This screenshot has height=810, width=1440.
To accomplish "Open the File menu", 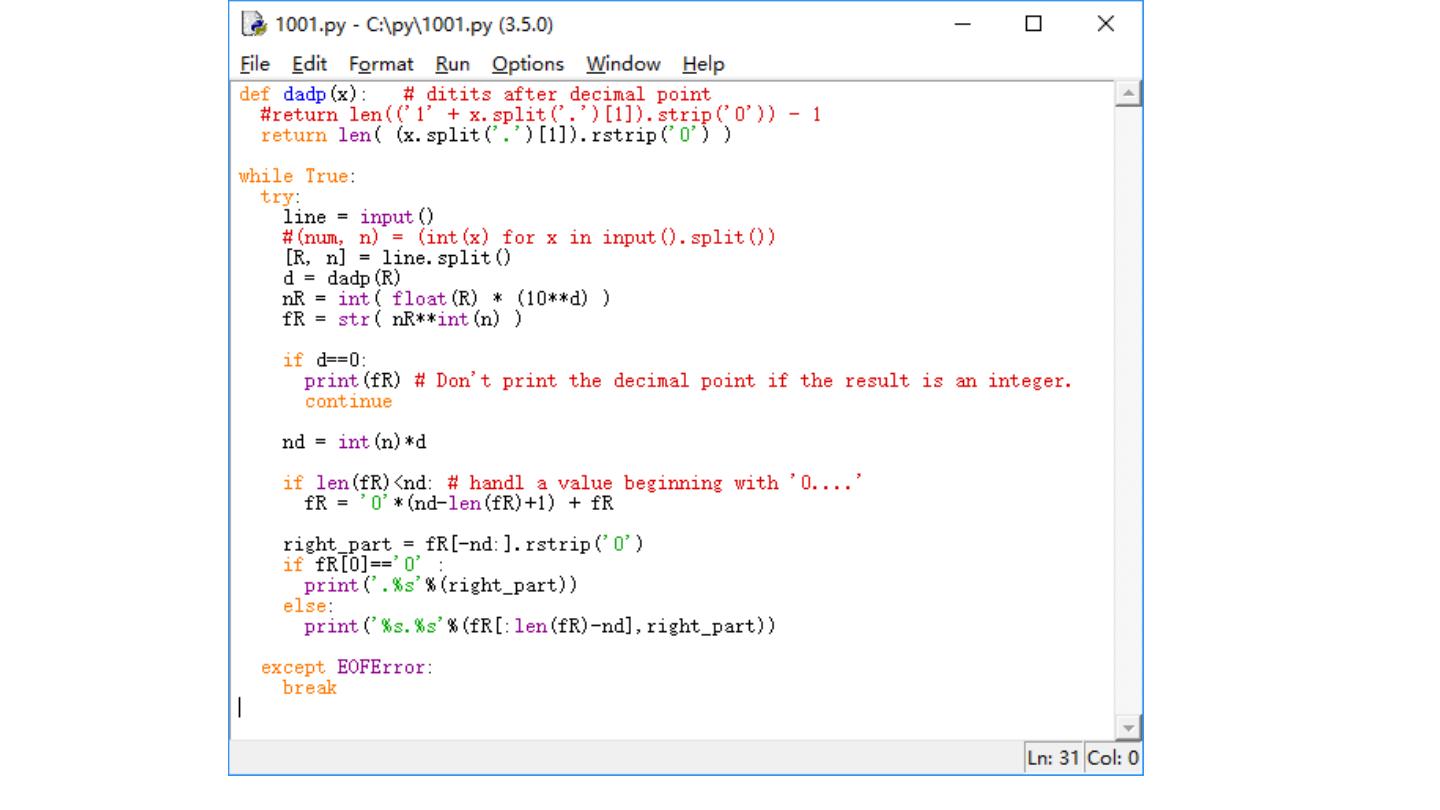I will click(x=255, y=64).
